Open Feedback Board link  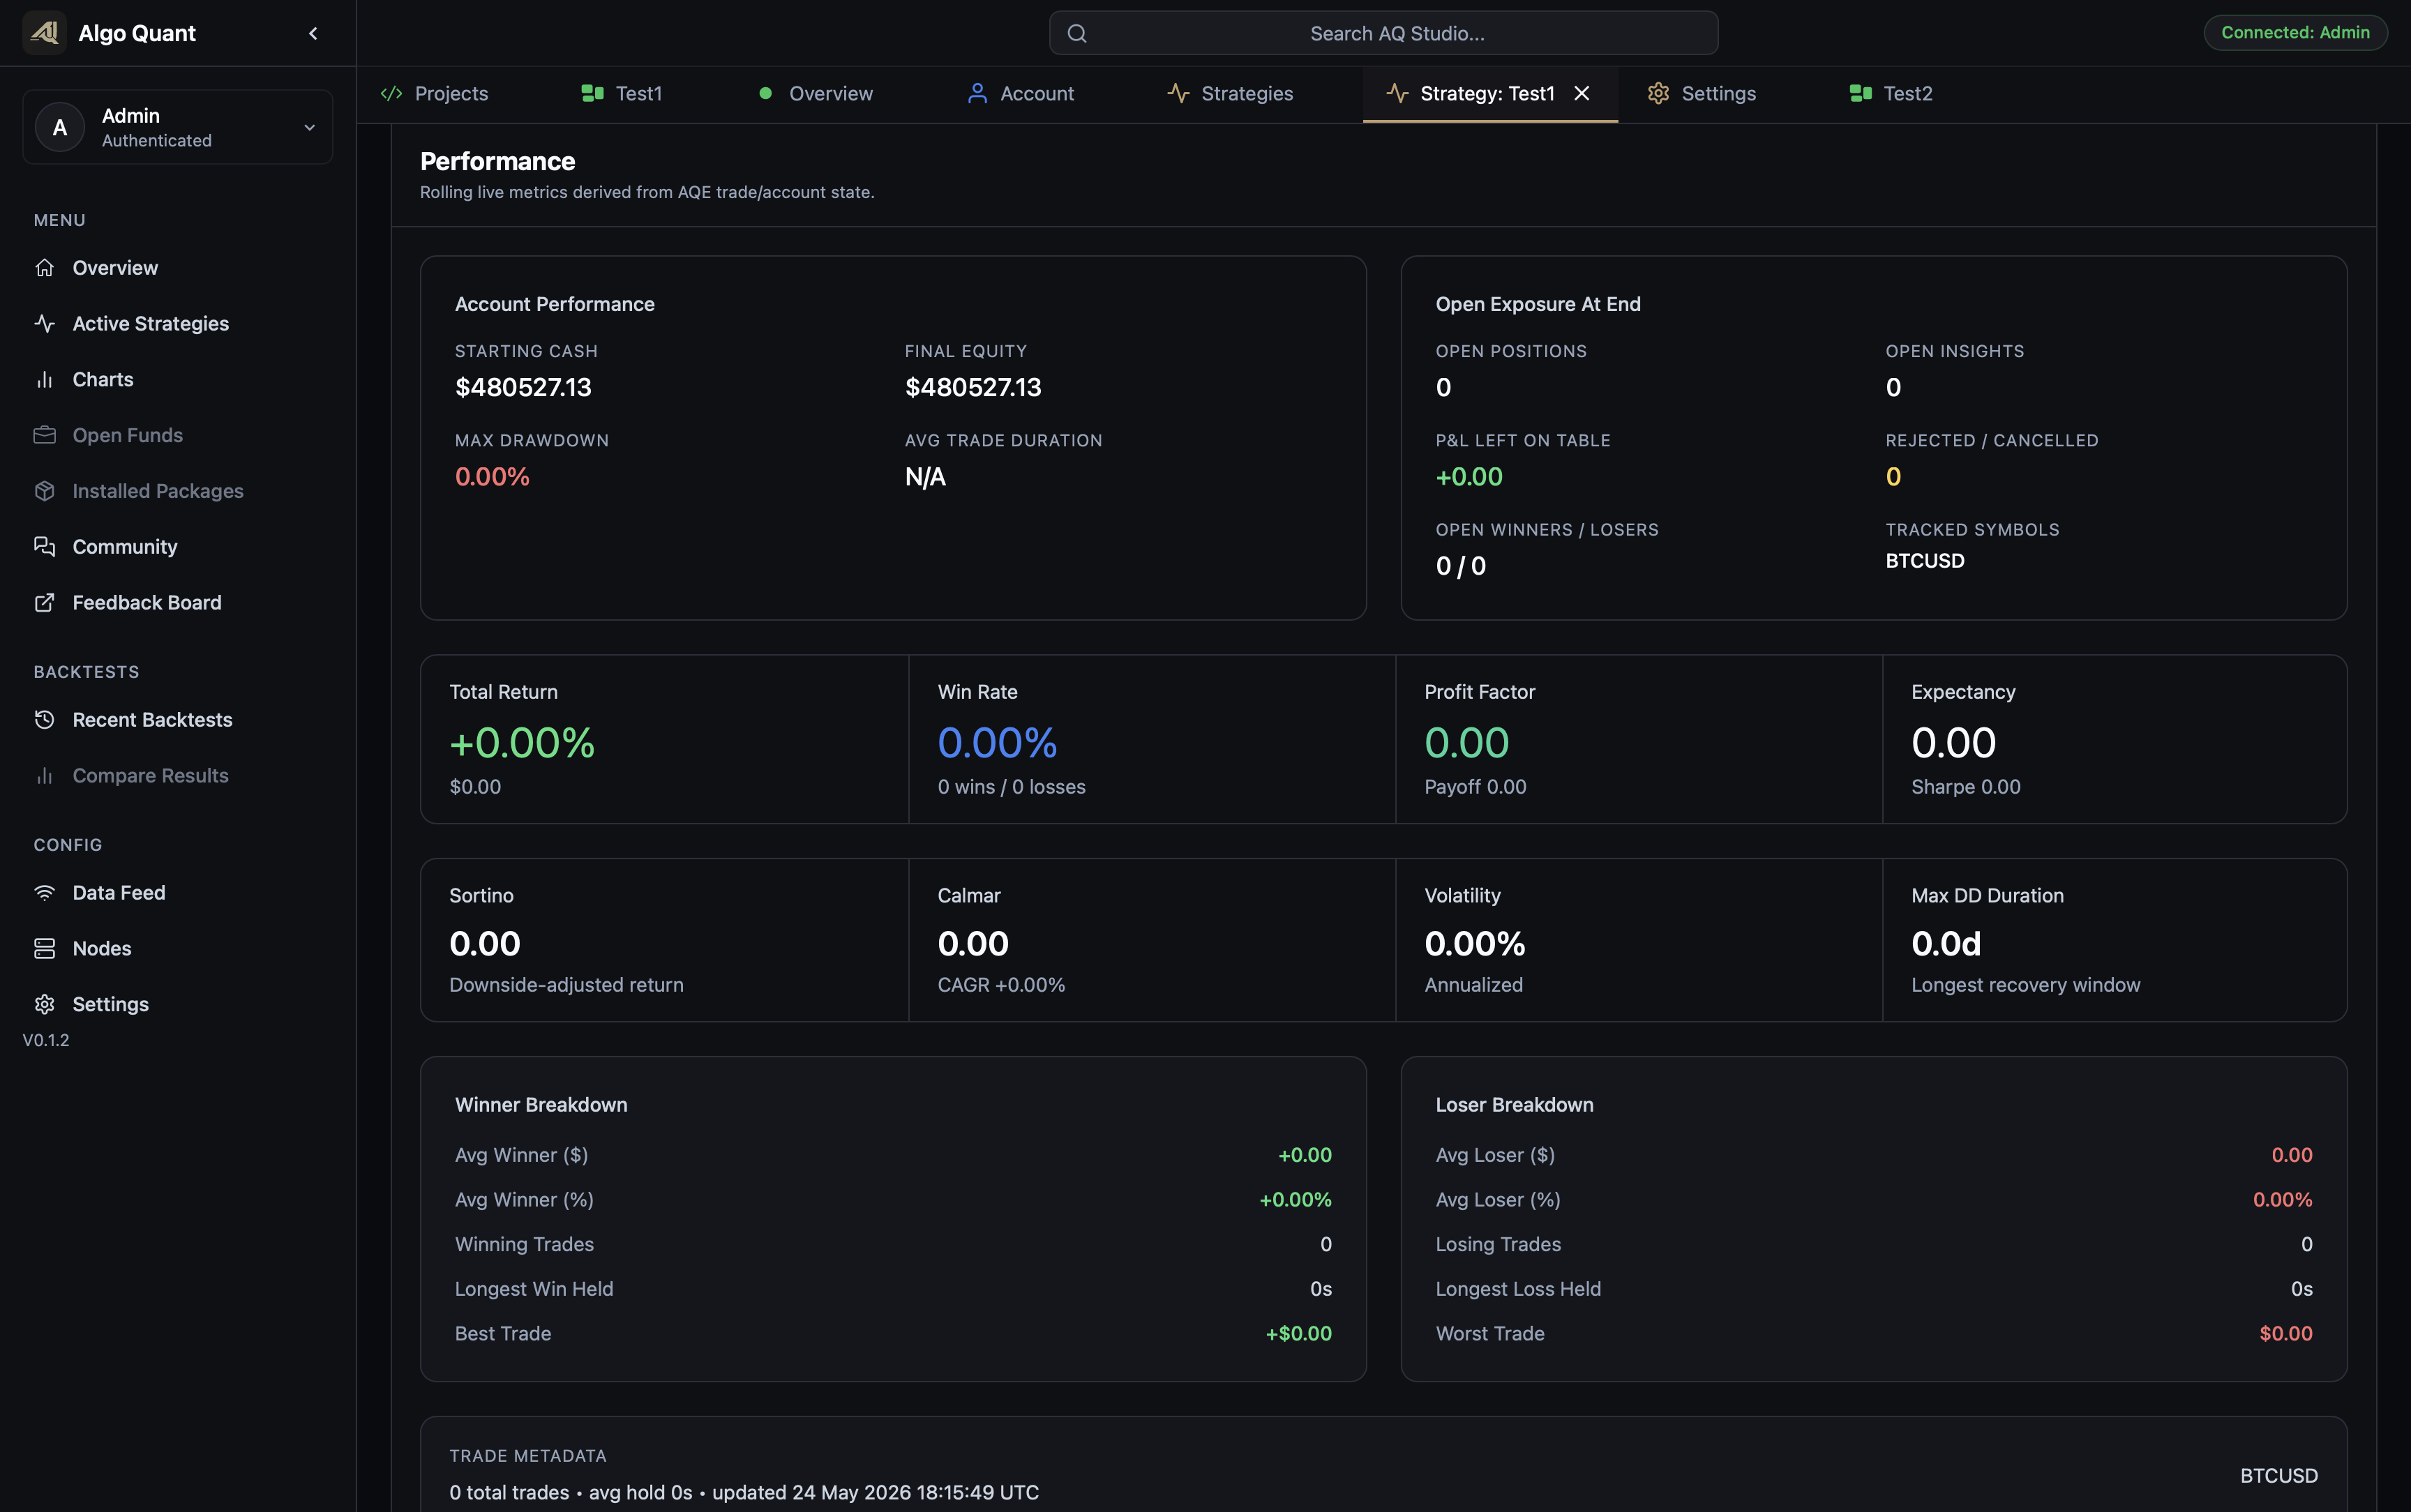(x=147, y=603)
